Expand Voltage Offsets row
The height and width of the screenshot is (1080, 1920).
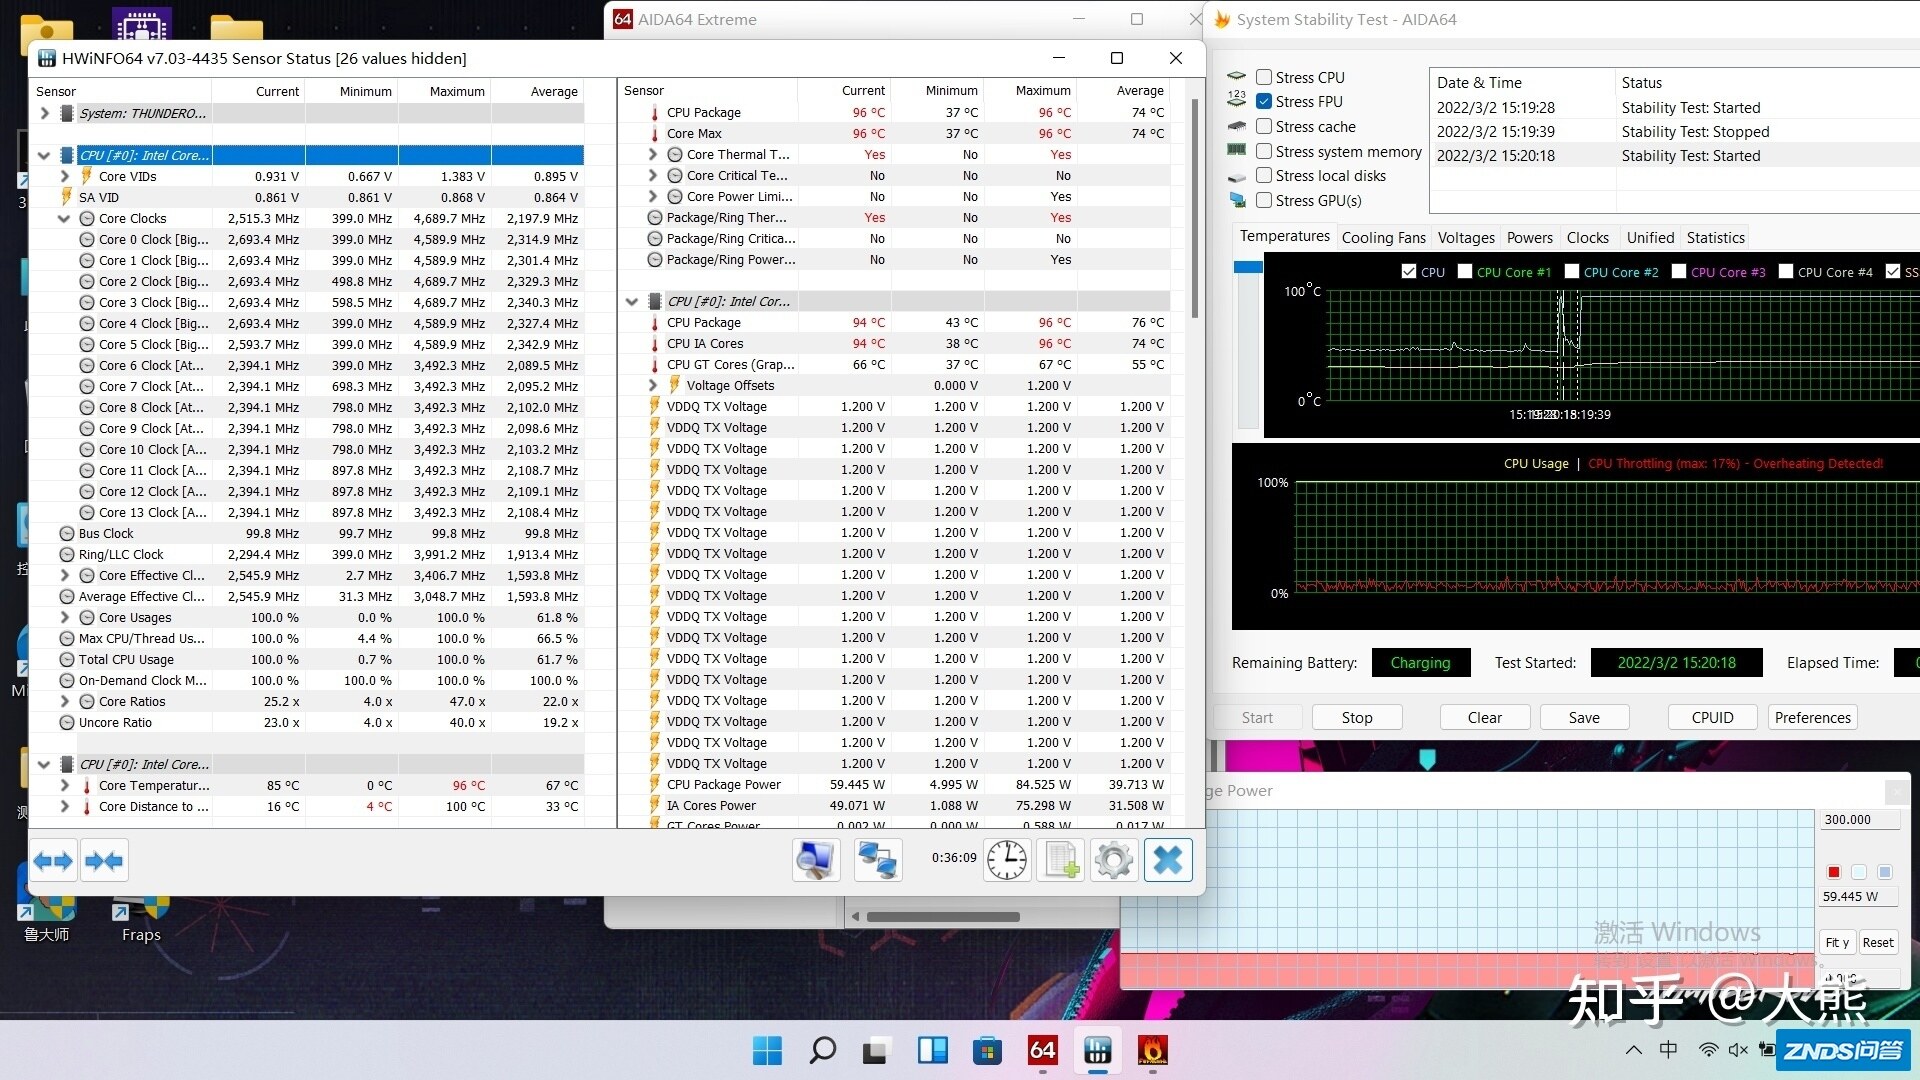(653, 385)
